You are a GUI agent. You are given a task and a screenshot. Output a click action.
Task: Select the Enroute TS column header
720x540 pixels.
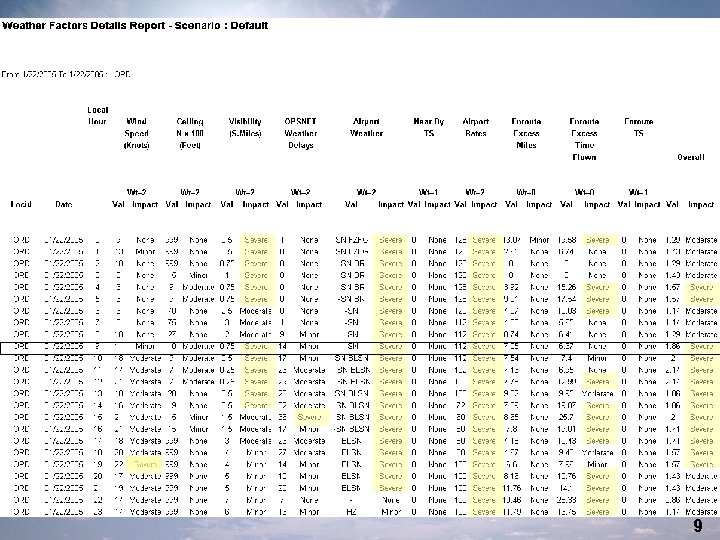click(638, 127)
